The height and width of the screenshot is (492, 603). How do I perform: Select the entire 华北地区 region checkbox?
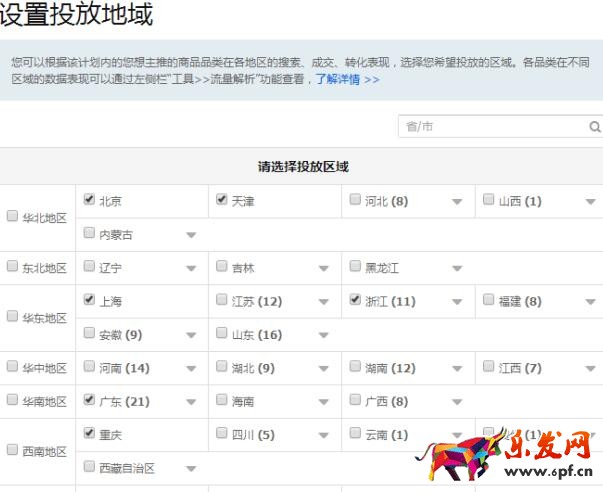12,216
